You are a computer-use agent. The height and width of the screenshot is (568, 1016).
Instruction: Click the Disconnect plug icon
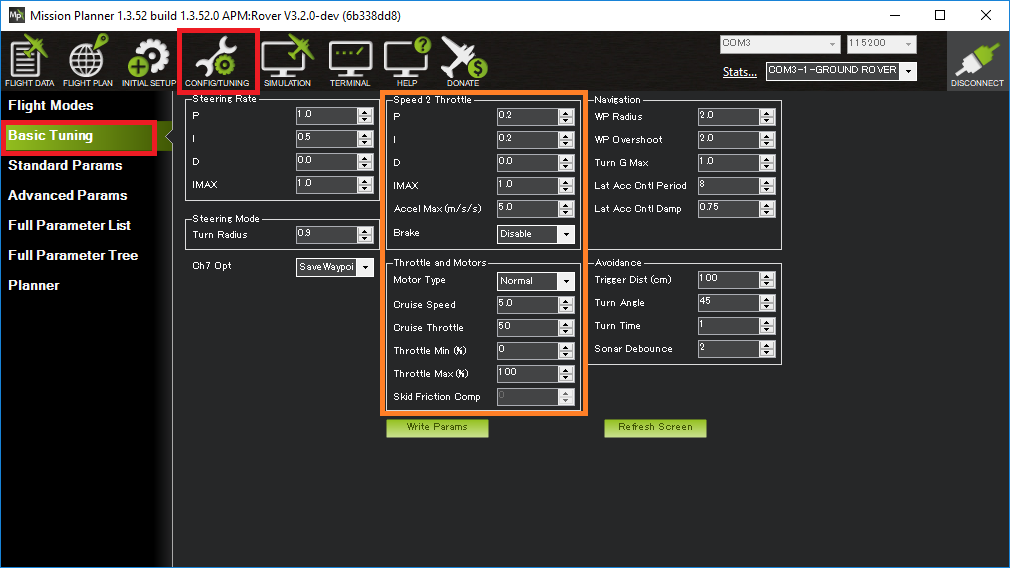[977, 62]
